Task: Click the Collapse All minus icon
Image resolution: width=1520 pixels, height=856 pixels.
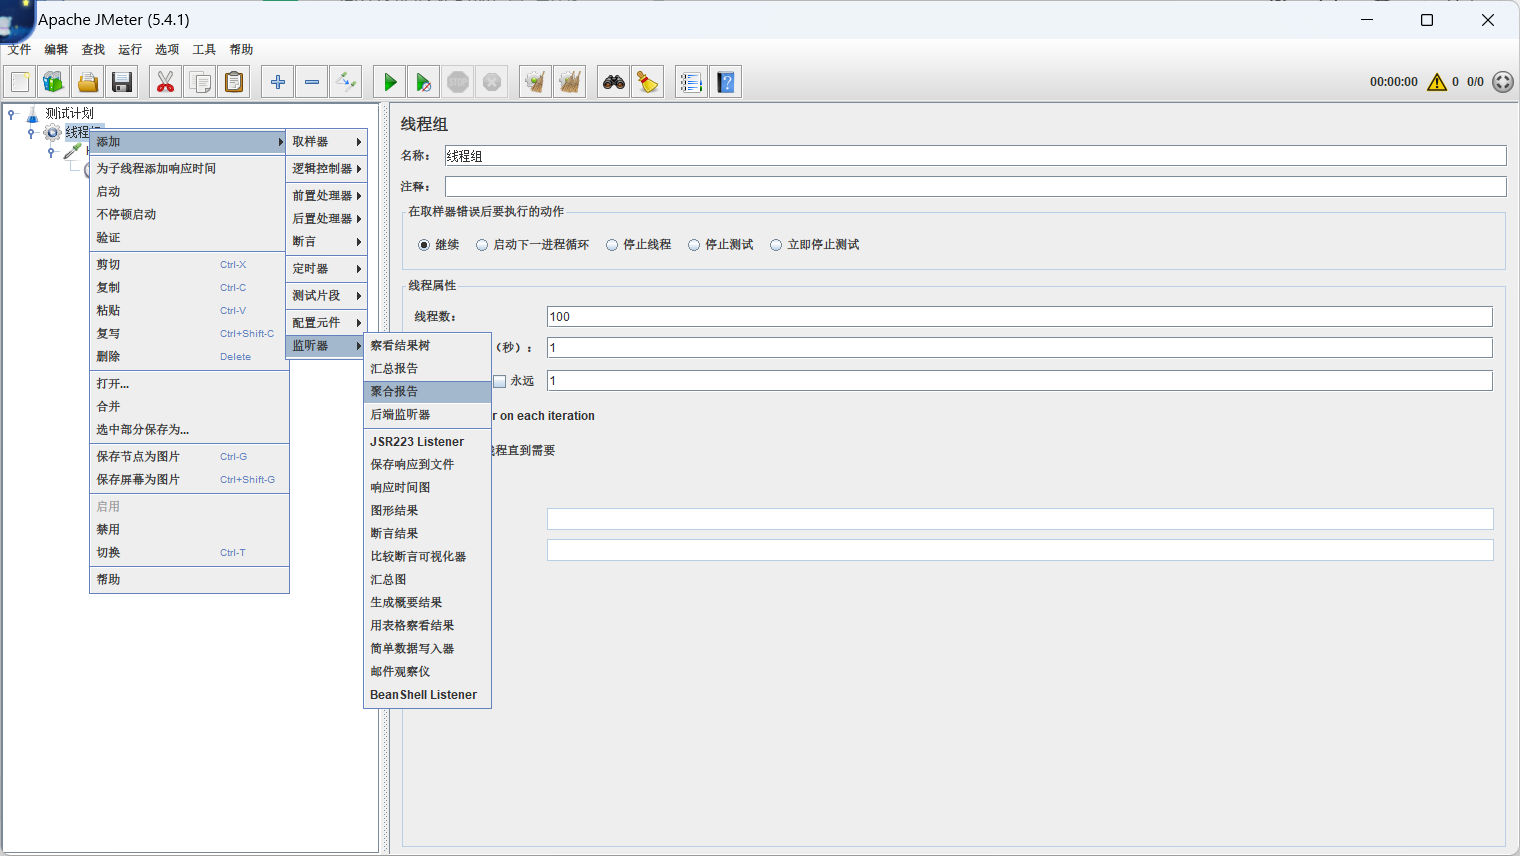Action: pyautogui.click(x=312, y=82)
